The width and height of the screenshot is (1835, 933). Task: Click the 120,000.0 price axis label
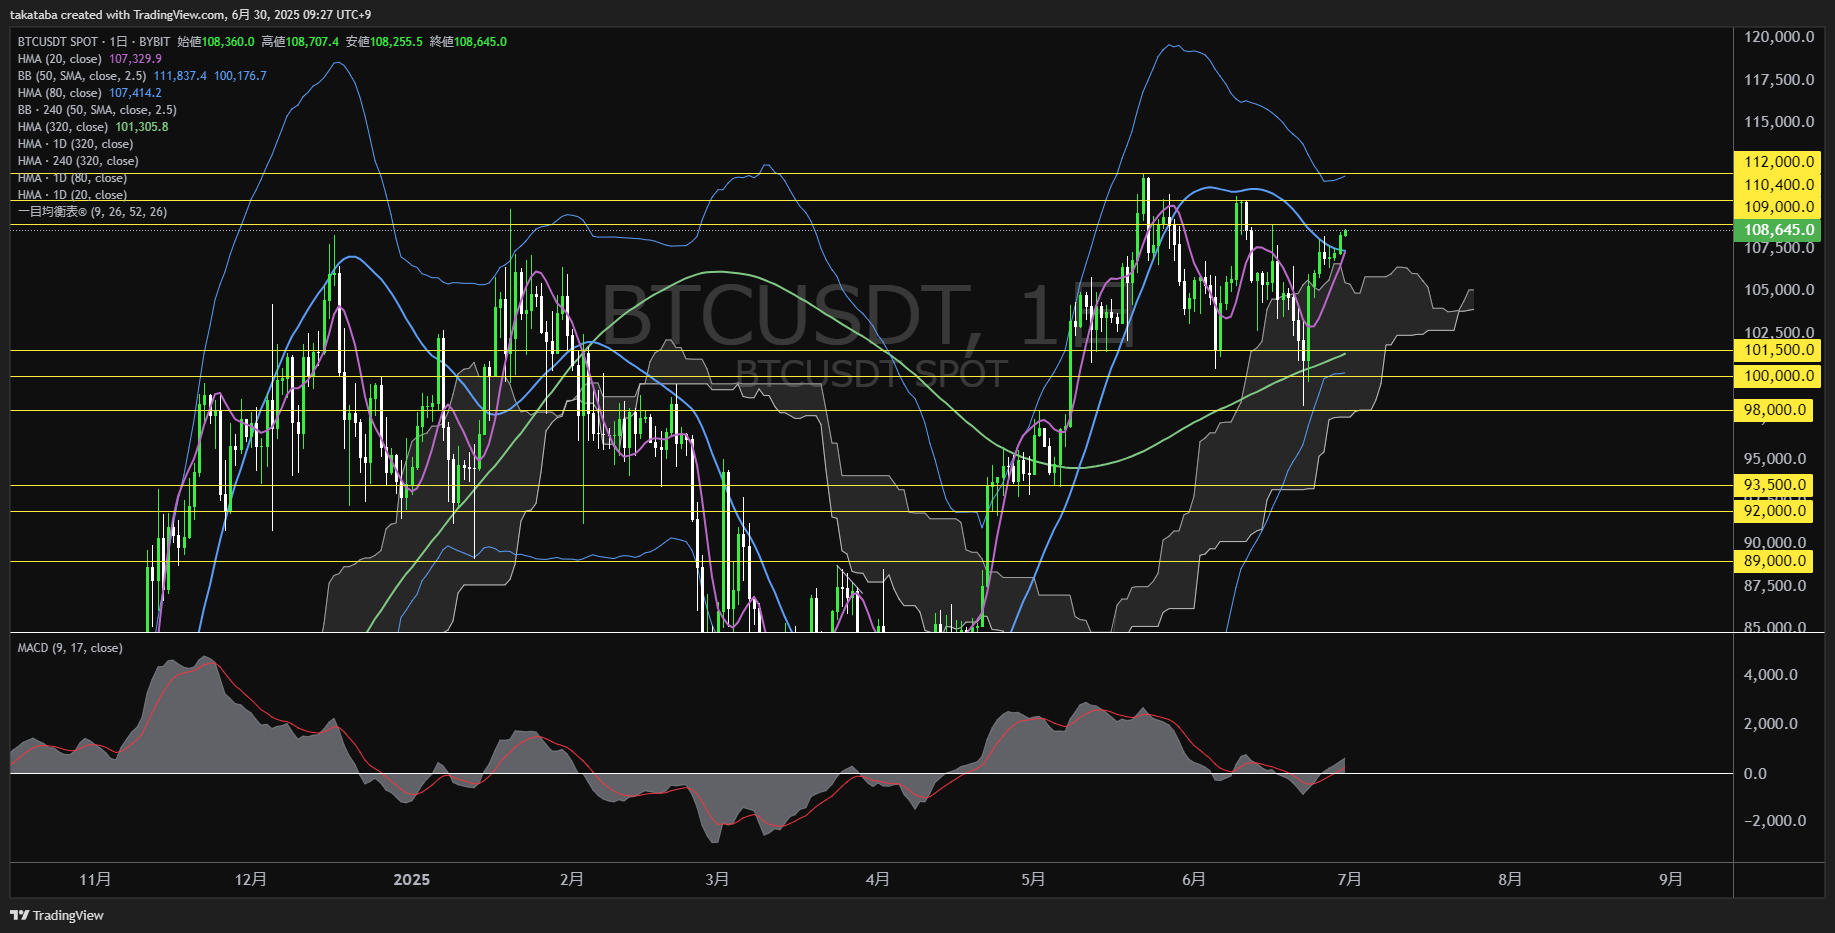[1779, 37]
